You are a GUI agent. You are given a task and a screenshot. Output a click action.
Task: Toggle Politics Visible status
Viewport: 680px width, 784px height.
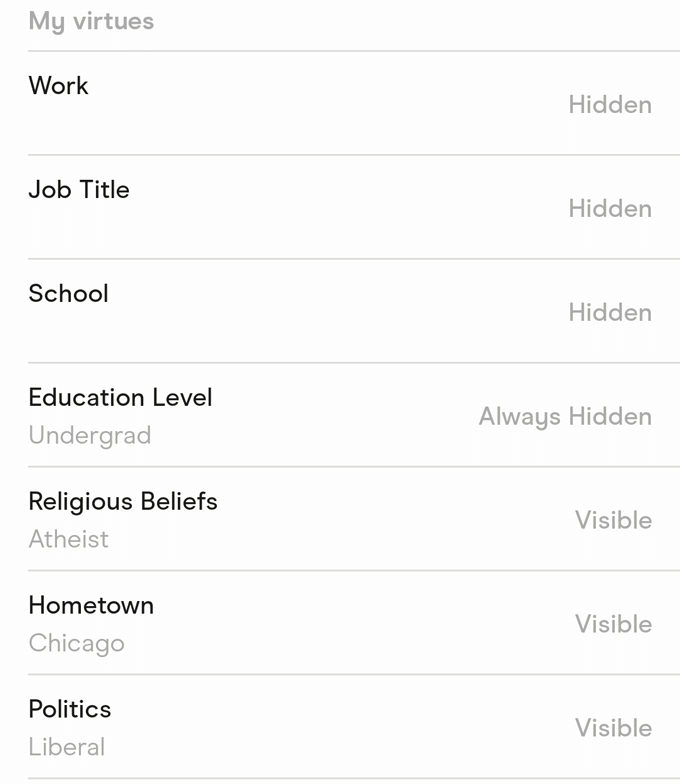pos(614,728)
